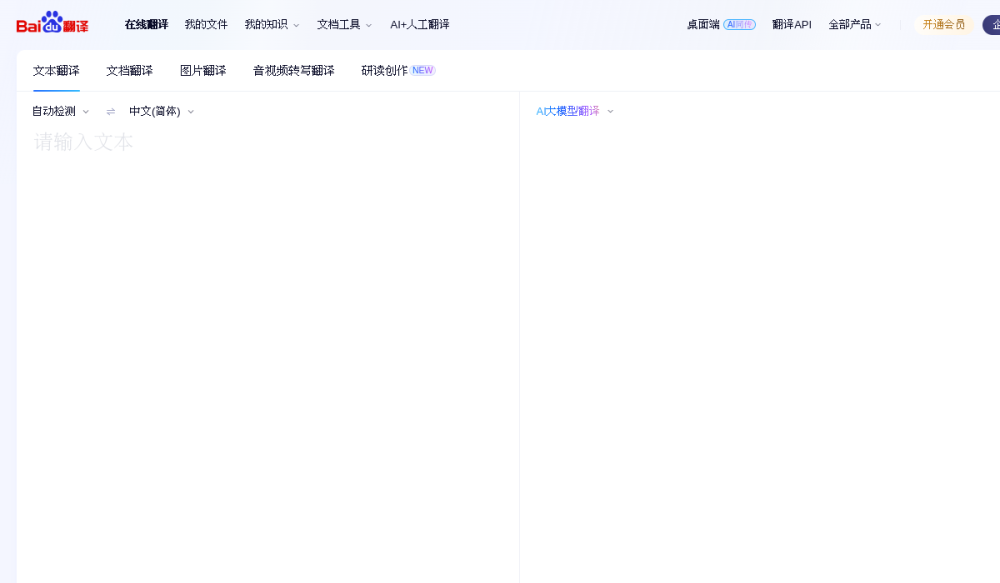
Task: Go to 我的文件 page
Action: (x=206, y=24)
